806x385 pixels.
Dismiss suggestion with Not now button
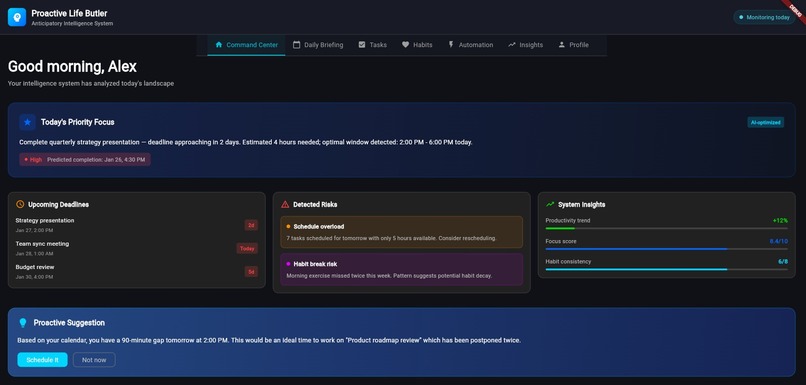(x=94, y=360)
